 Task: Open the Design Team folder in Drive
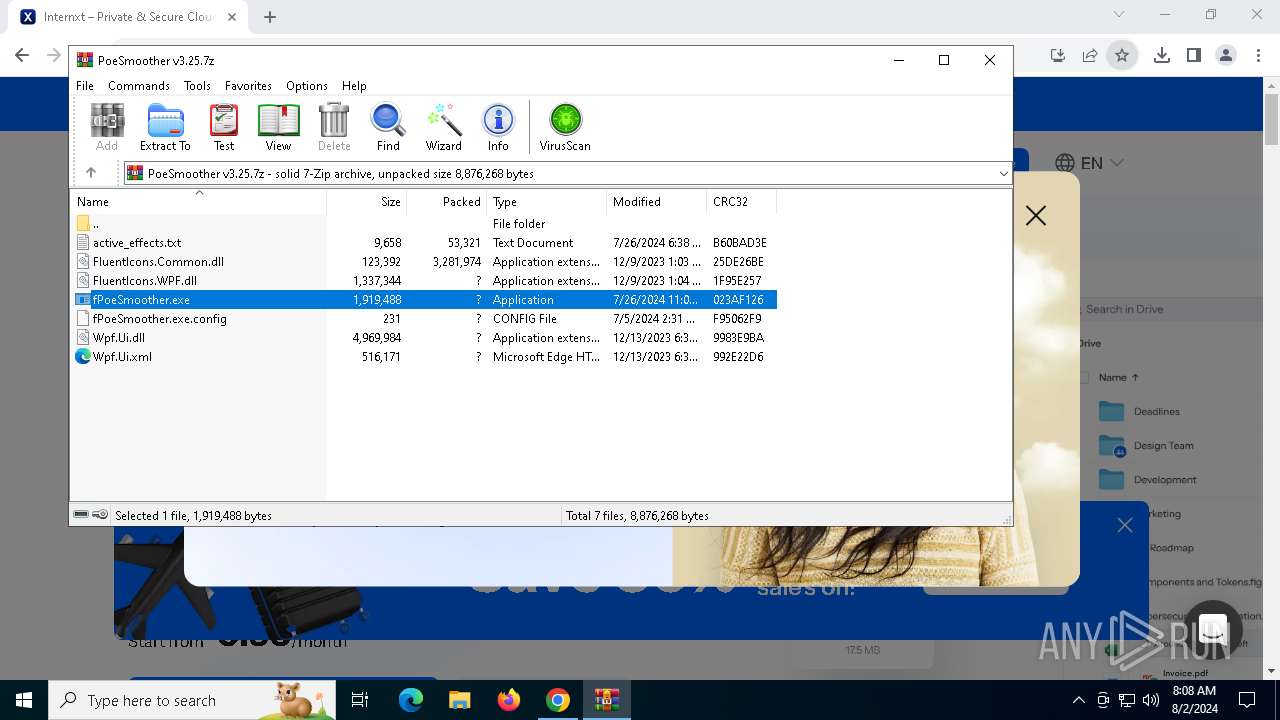click(1146, 446)
